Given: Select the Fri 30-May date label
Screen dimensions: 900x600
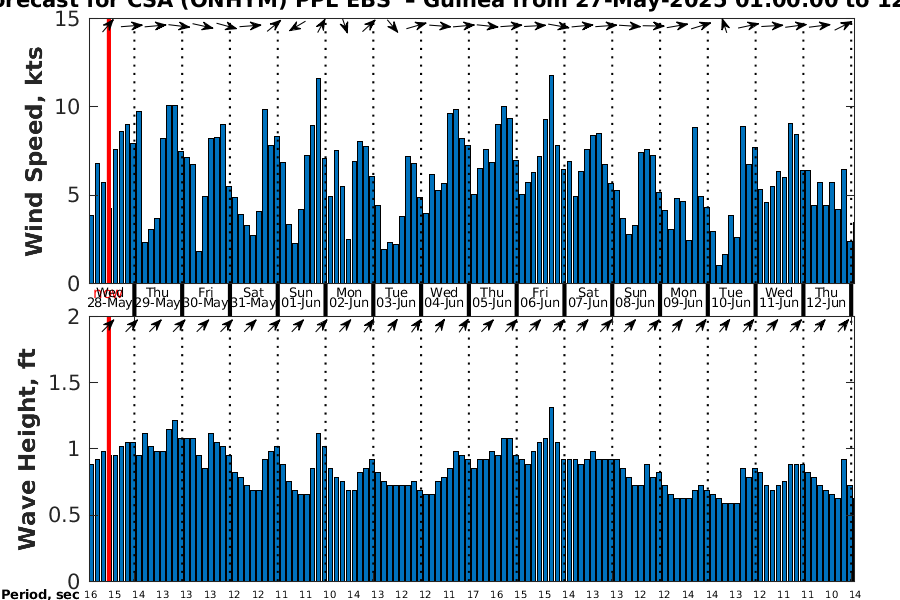Looking at the screenshot, I should [205, 297].
